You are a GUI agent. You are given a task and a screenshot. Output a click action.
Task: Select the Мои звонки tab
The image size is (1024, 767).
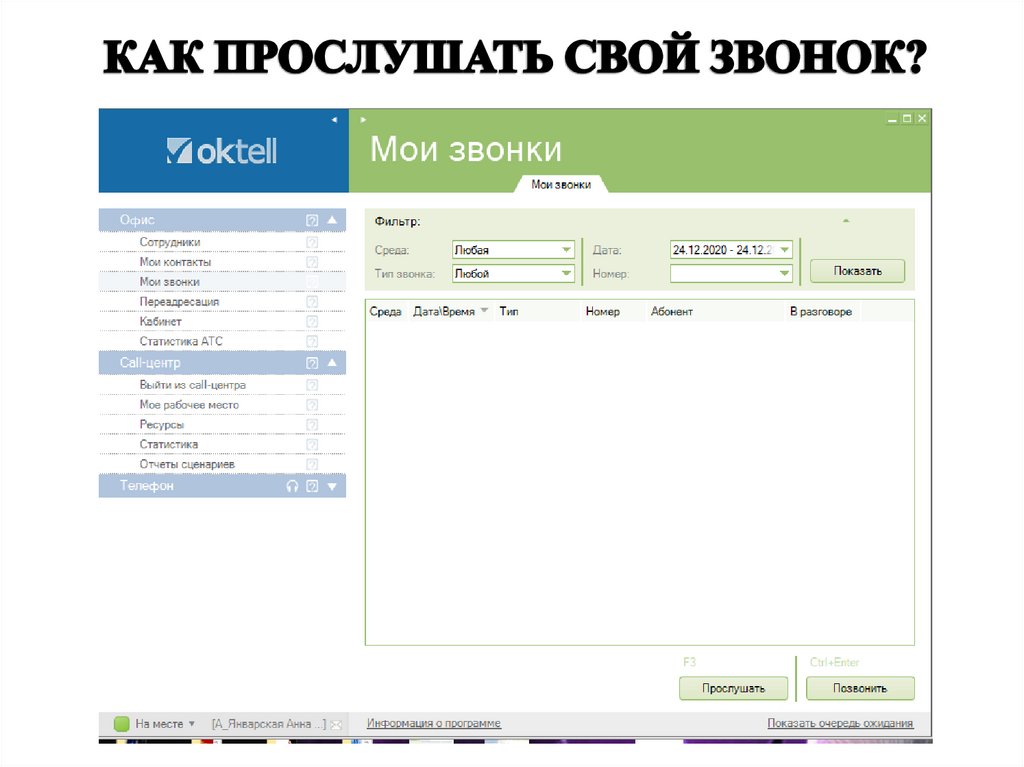[x=561, y=185]
